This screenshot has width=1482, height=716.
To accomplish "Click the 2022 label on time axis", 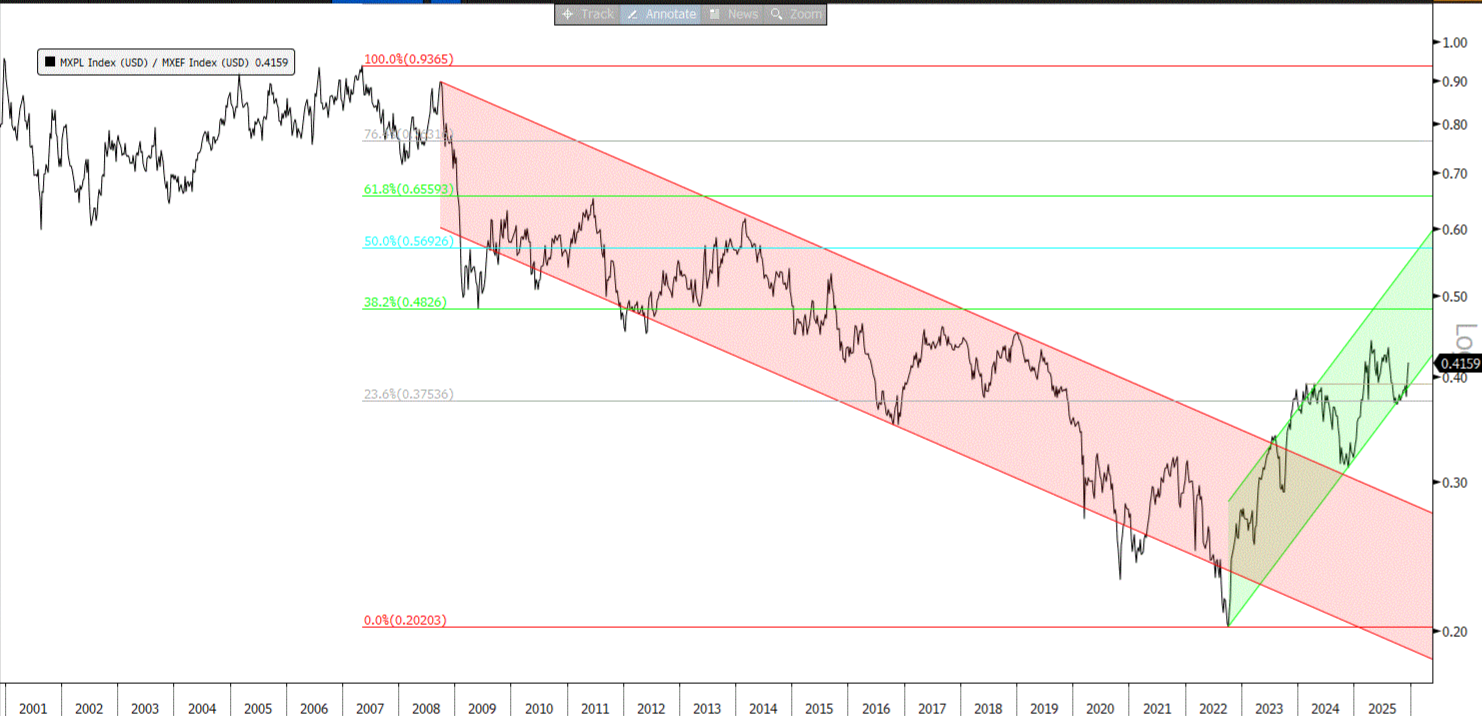I will (1213, 708).
